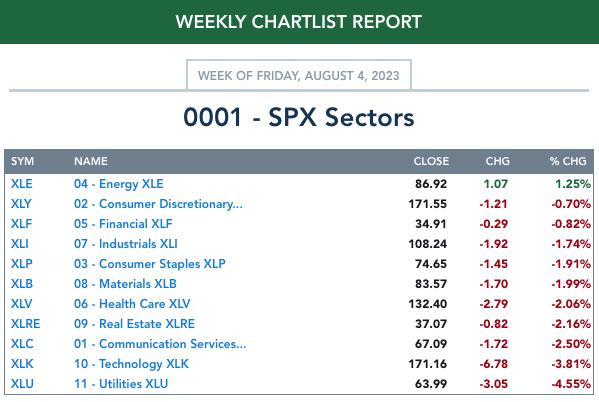The width and height of the screenshot is (599, 402).
Task: Click the XLI symbol link
Action: [19, 244]
